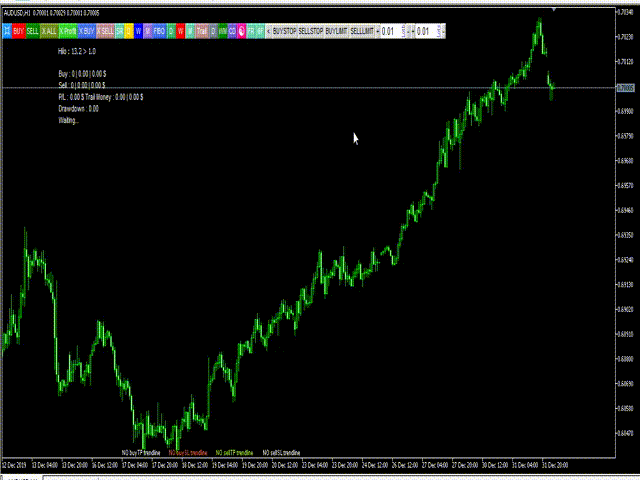This screenshot has width=640, height=480.
Task: Click the Hilo : 13.2 > 1.0 text
Action: [x=77, y=51]
